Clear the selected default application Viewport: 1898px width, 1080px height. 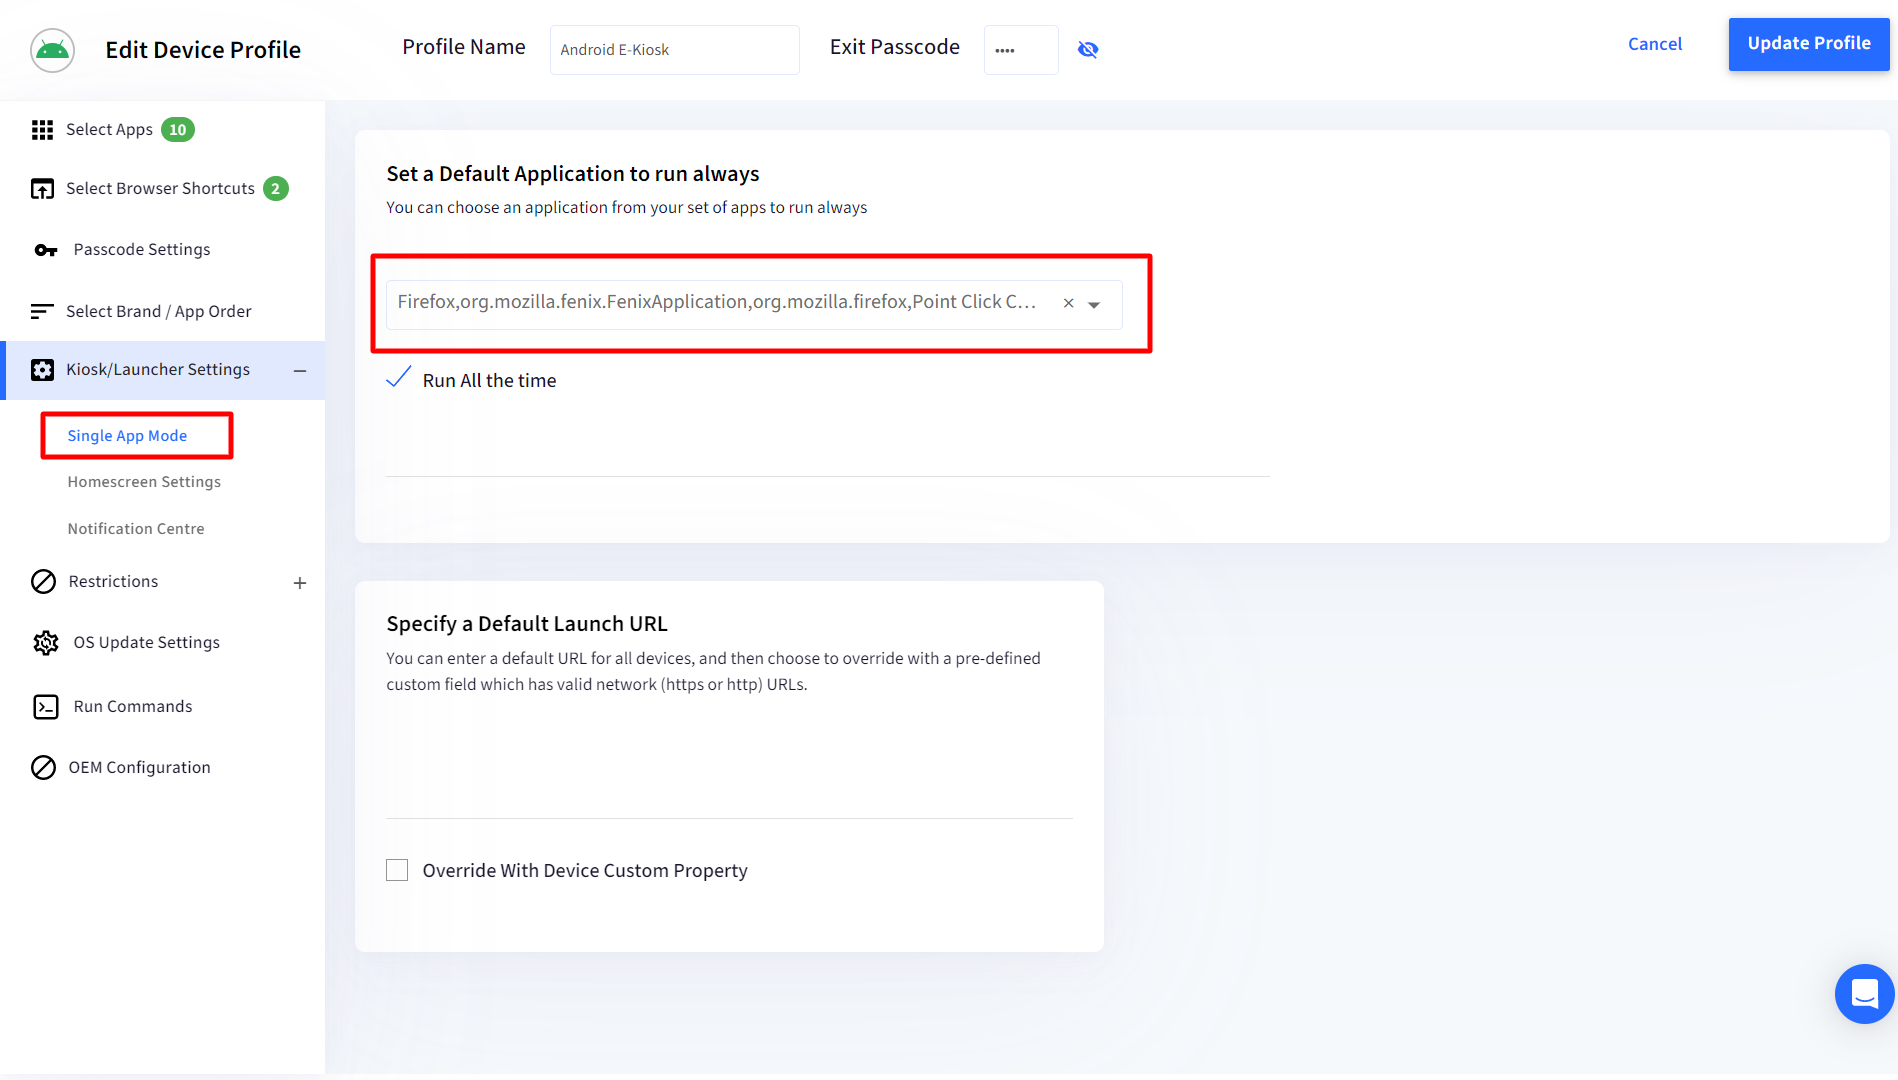click(x=1068, y=303)
